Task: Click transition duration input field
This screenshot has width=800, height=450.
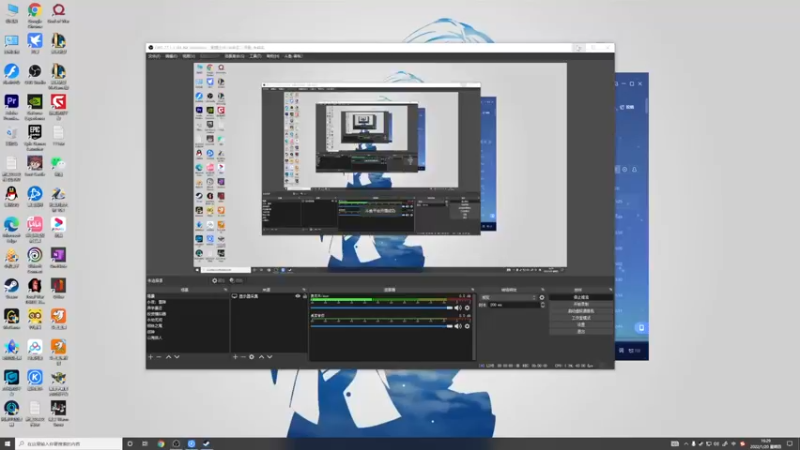Action: pyautogui.click(x=514, y=305)
